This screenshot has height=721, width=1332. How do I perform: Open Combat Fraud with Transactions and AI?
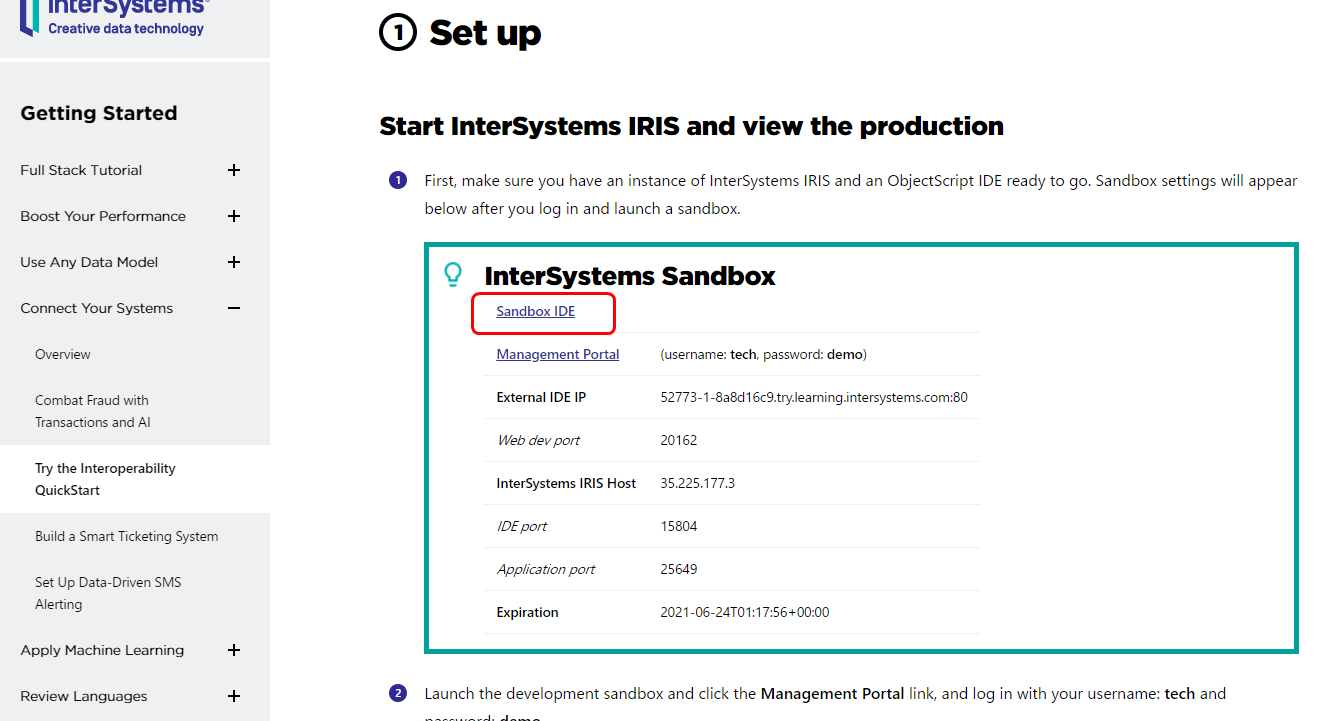click(92, 411)
